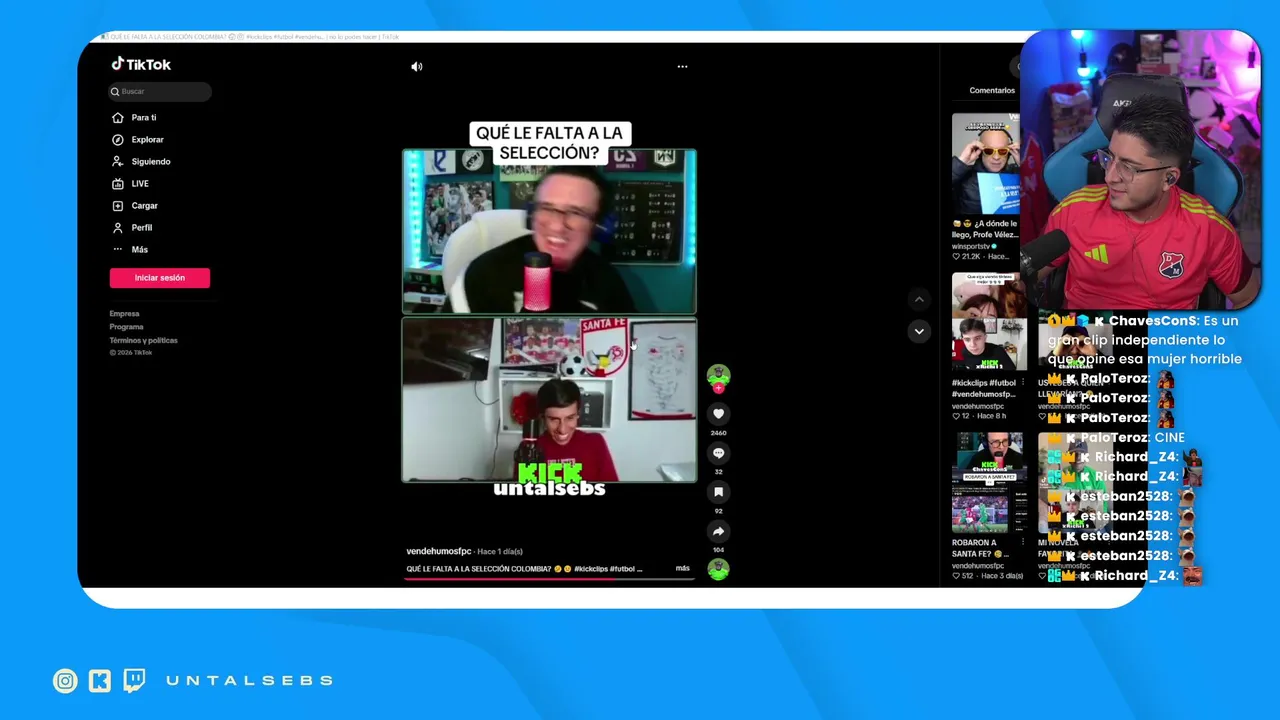Click the Kick icon in the overlay footer

tap(100, 681)
